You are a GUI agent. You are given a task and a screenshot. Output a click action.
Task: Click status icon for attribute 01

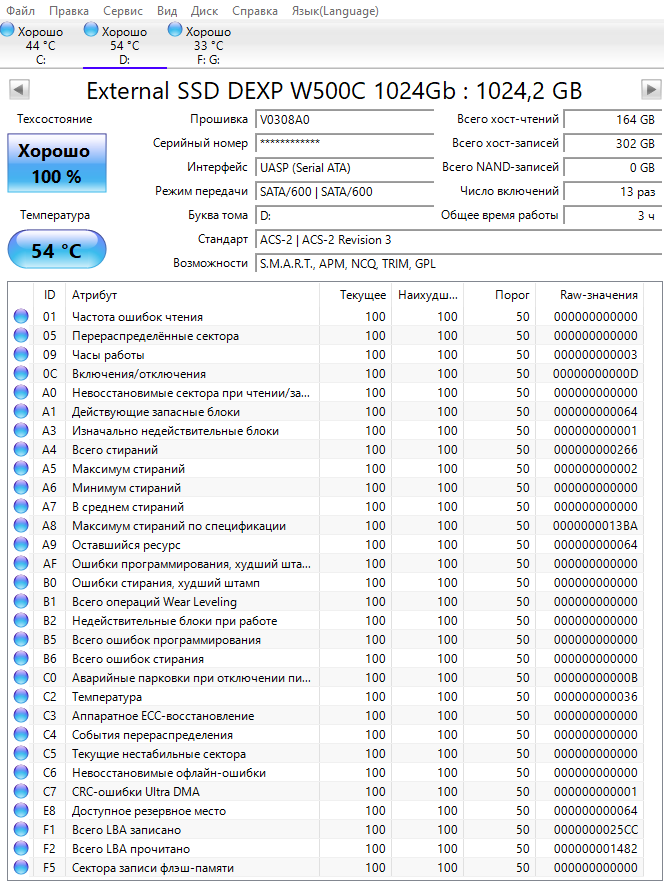21,316
